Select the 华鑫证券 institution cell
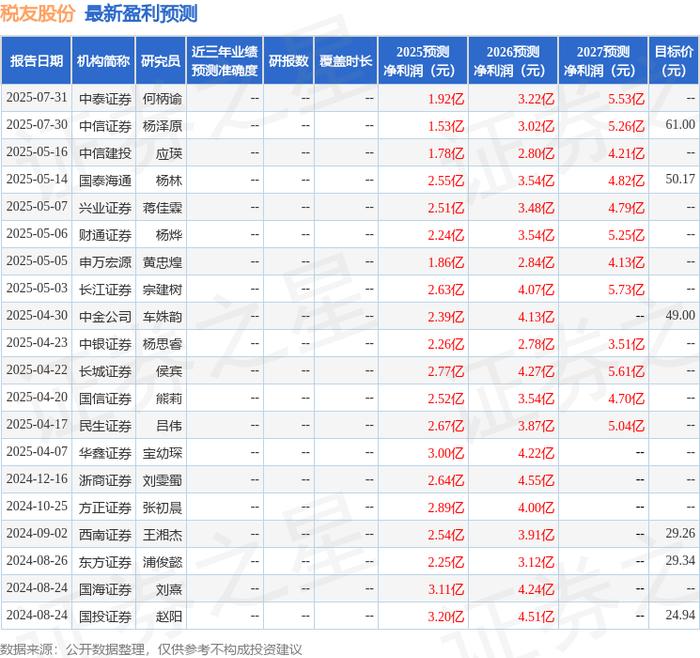Screen dimensions: 700x658 click(105, 453)
